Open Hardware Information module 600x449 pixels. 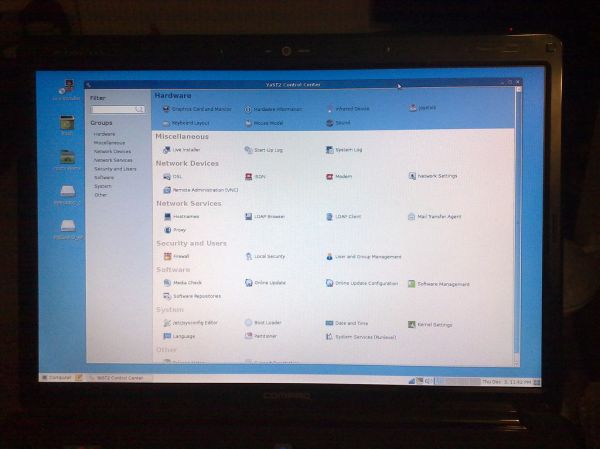[x=273, y=109]
